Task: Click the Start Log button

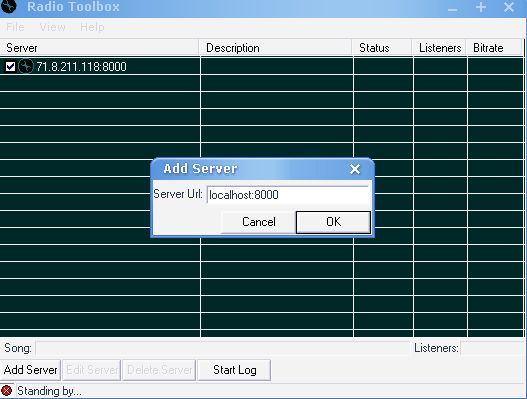Action: click(x=235, y=370)
